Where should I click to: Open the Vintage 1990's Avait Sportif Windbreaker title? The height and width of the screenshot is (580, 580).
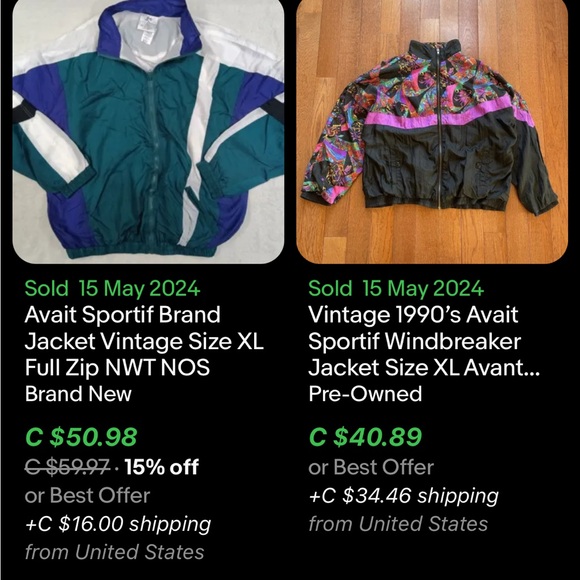pos(424,341)
